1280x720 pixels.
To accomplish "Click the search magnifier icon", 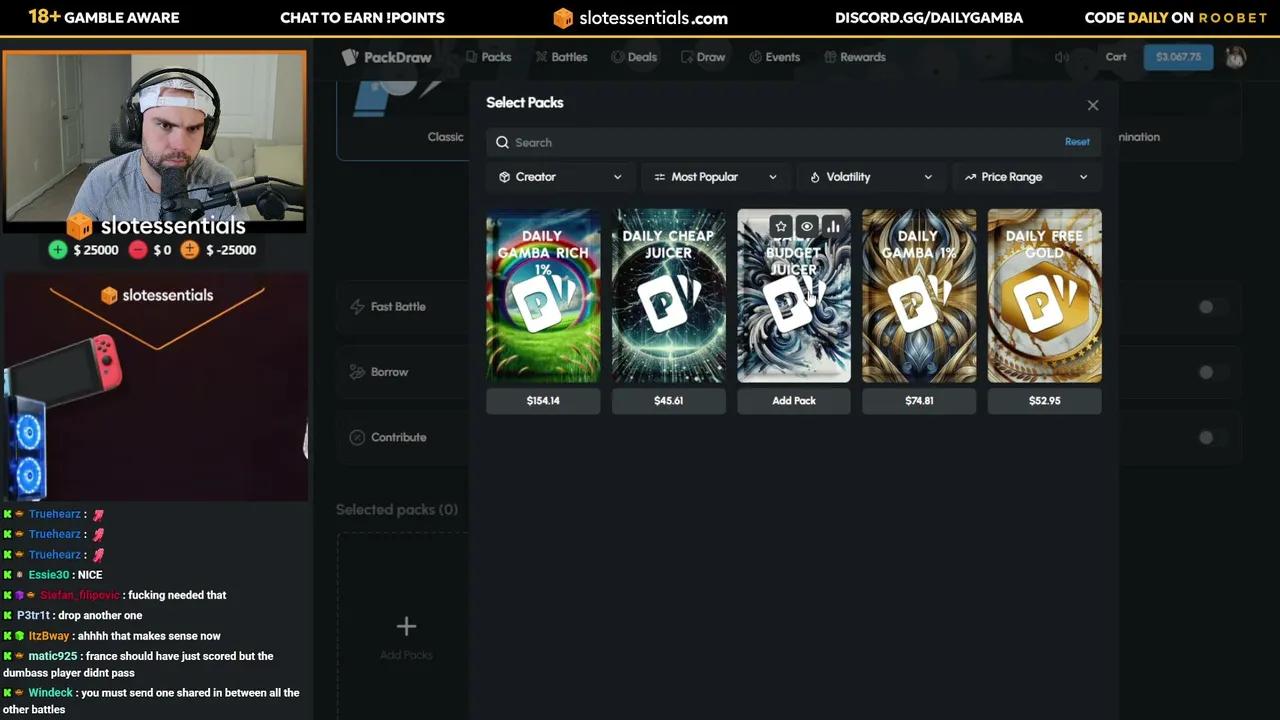I will point(503,142).
